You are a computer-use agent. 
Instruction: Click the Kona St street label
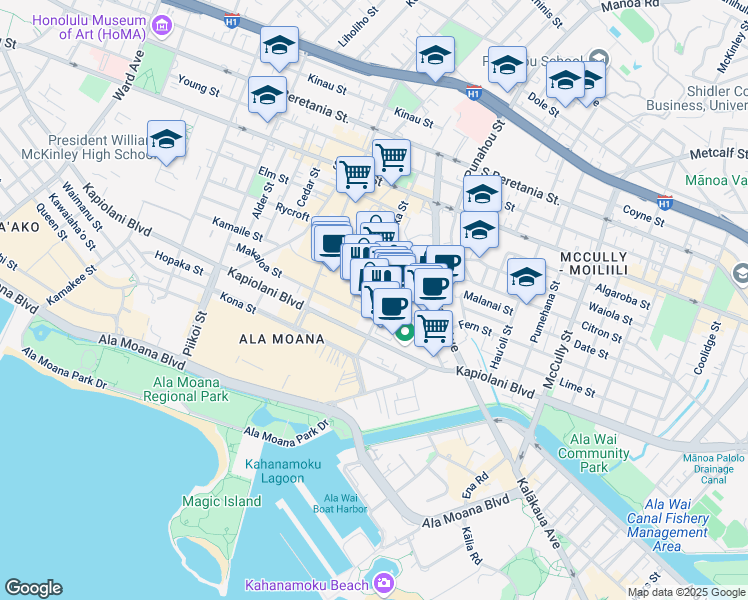click(x=238, y=303)
